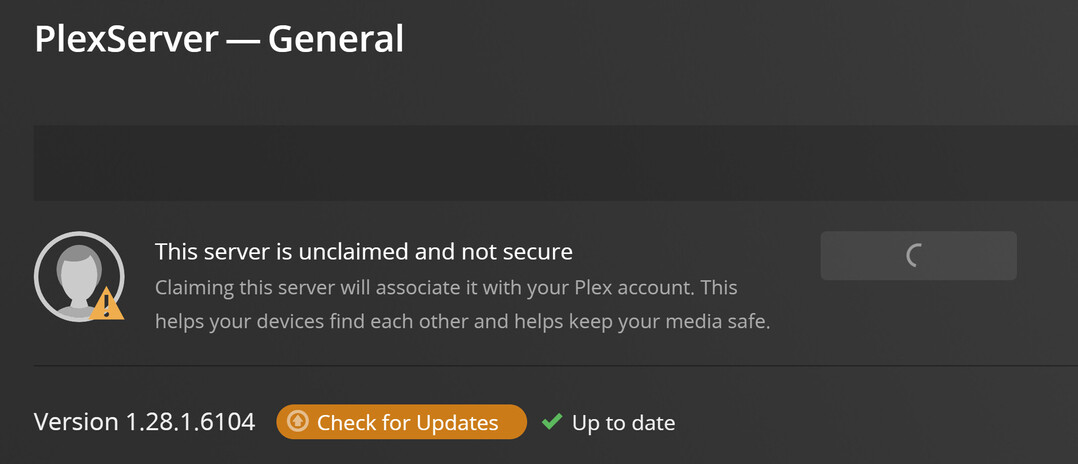Click the horizontal divider above the version row

[540, 366]
